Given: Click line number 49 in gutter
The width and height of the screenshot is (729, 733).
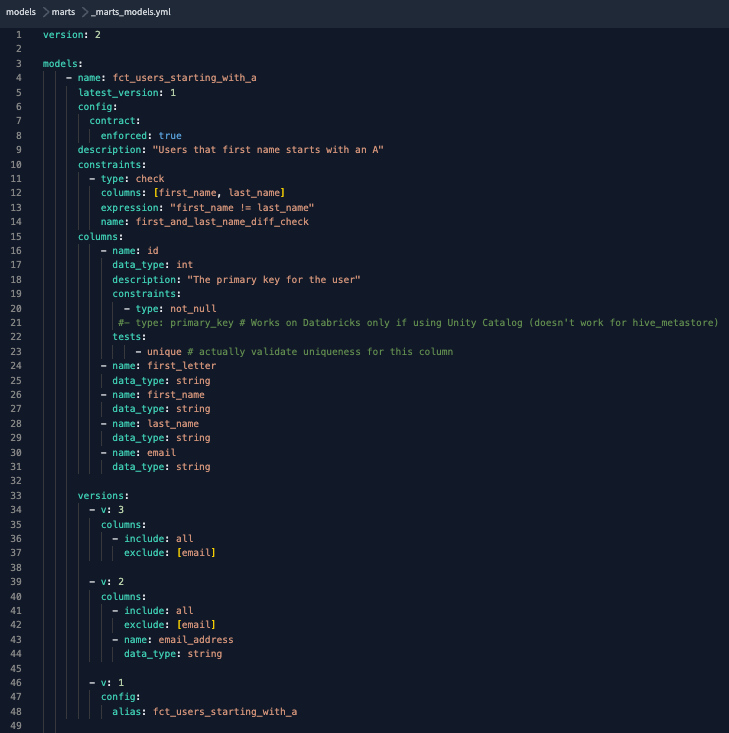Looking at the screenshot, I should click(x=16, y=726).
